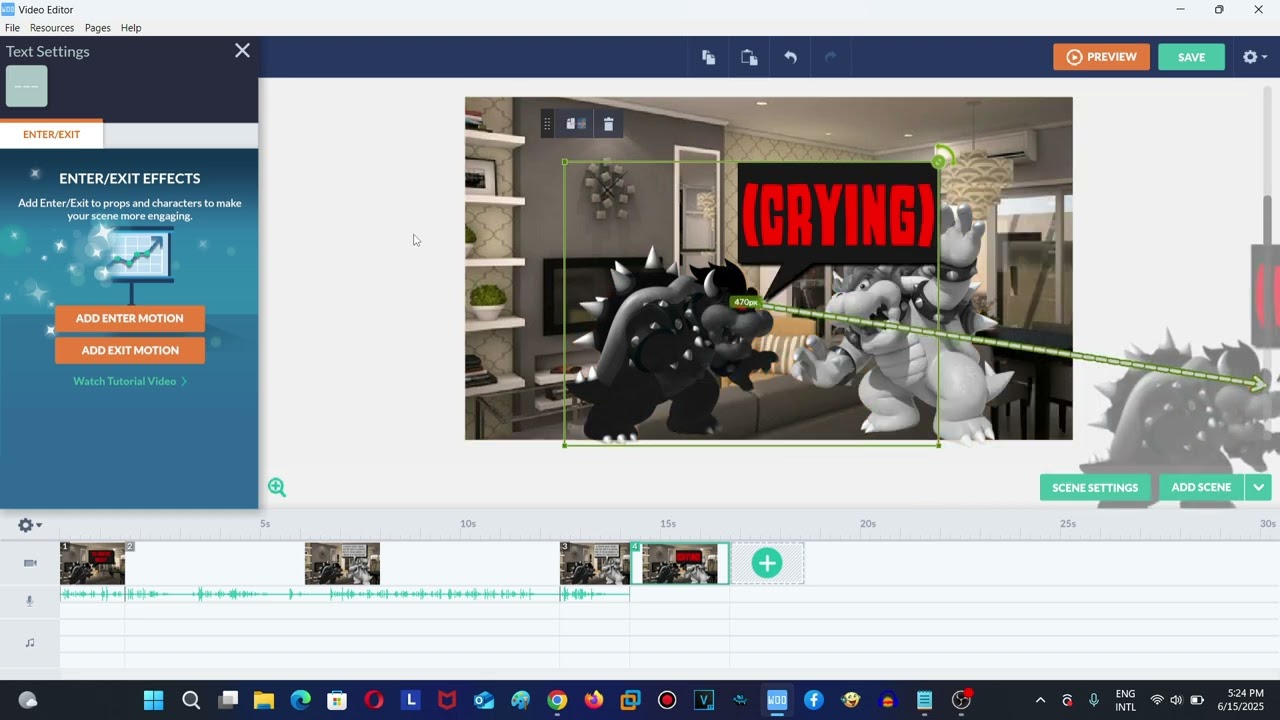Open the settings gear dropdown near Save

[1254, 57]
